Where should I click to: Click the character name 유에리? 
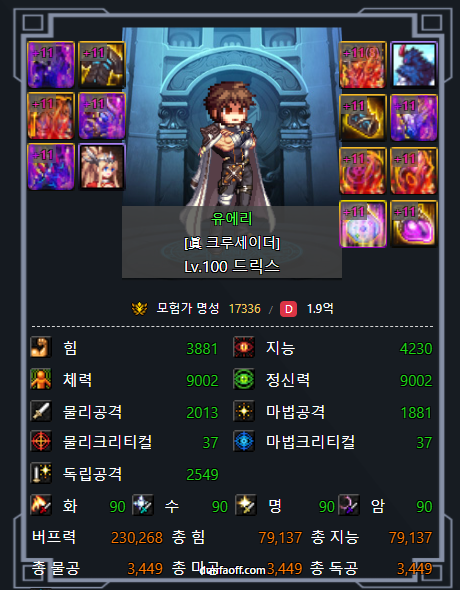click(x=232, y=219)
